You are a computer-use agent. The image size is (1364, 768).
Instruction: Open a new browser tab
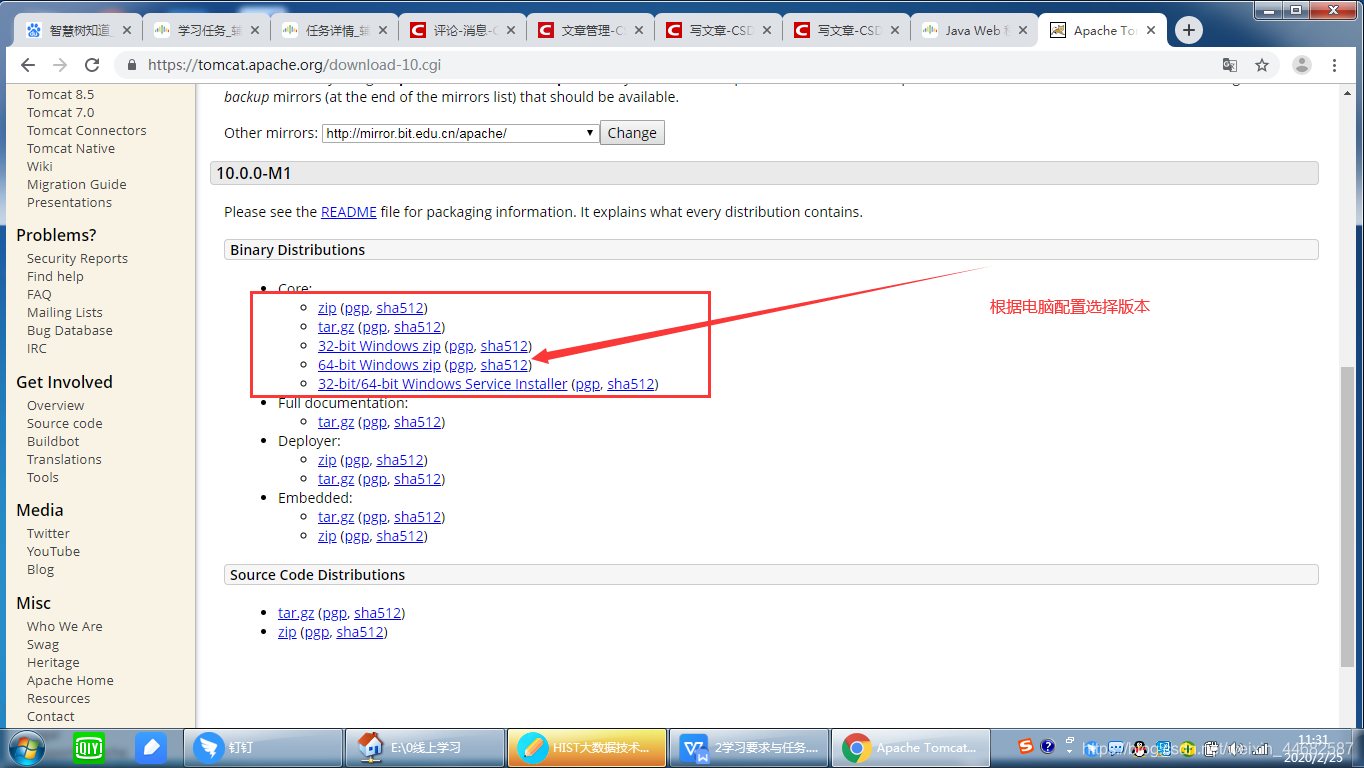point(1188,30)
